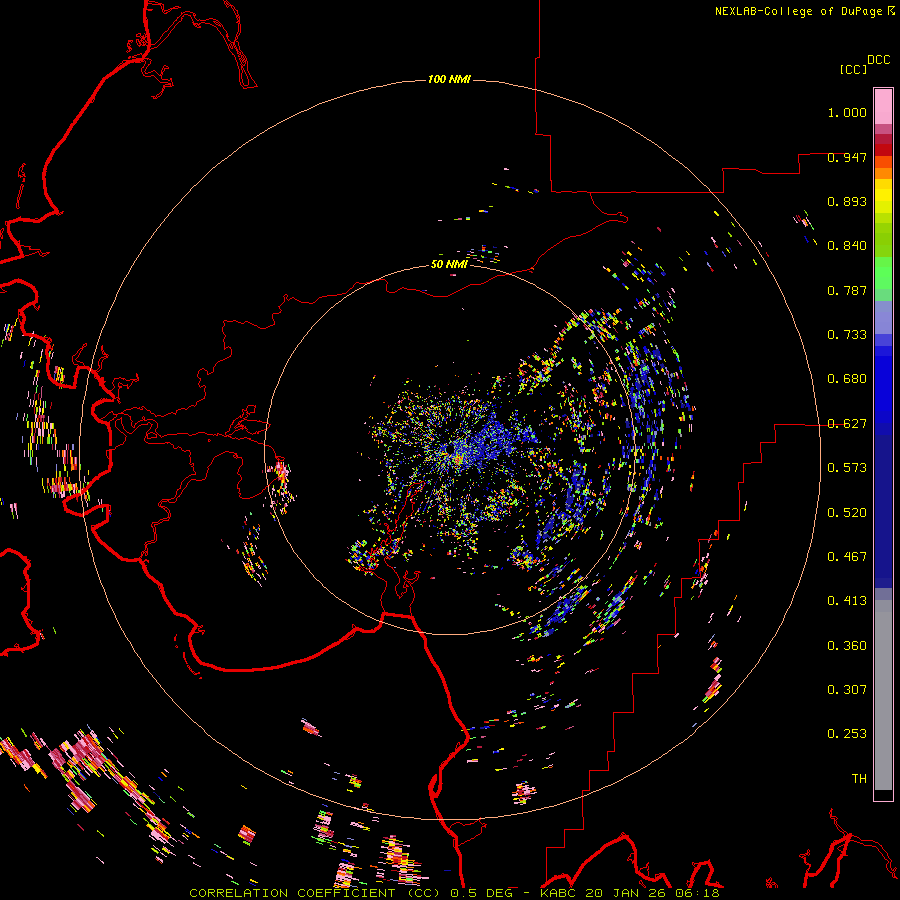Image resolution: width=900 pixels, height=900 pixels.
Task: Click the 0.5 DEG elevation text
Action: (x=482, y=893)
